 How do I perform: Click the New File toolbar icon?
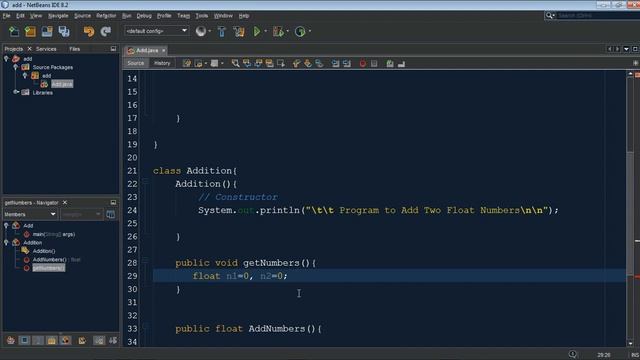coord(14,31)
